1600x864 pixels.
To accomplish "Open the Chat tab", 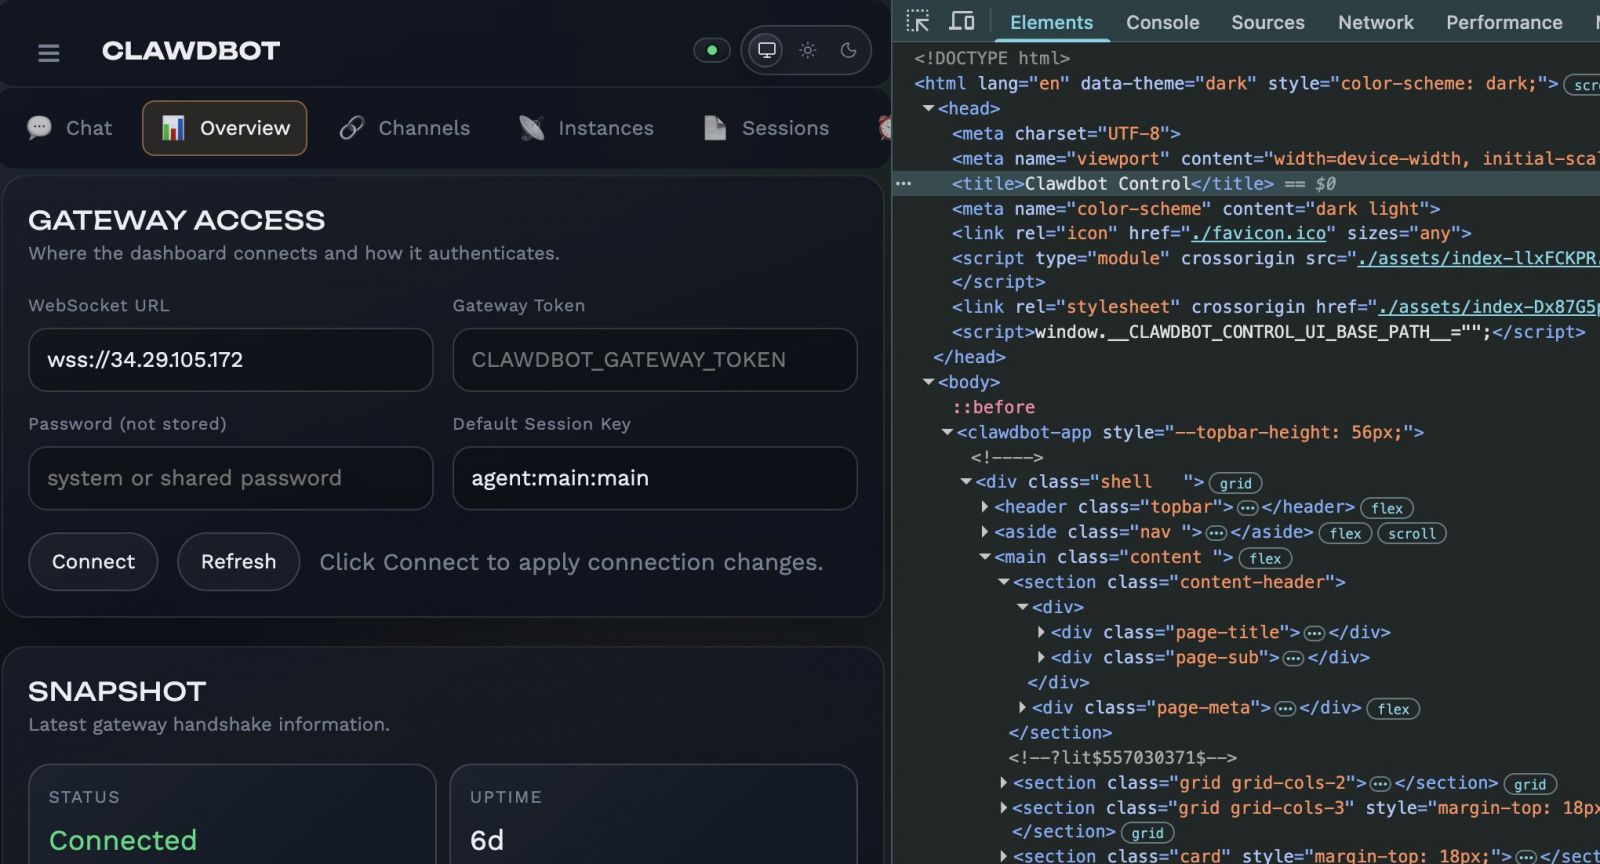I will [70, 128].
